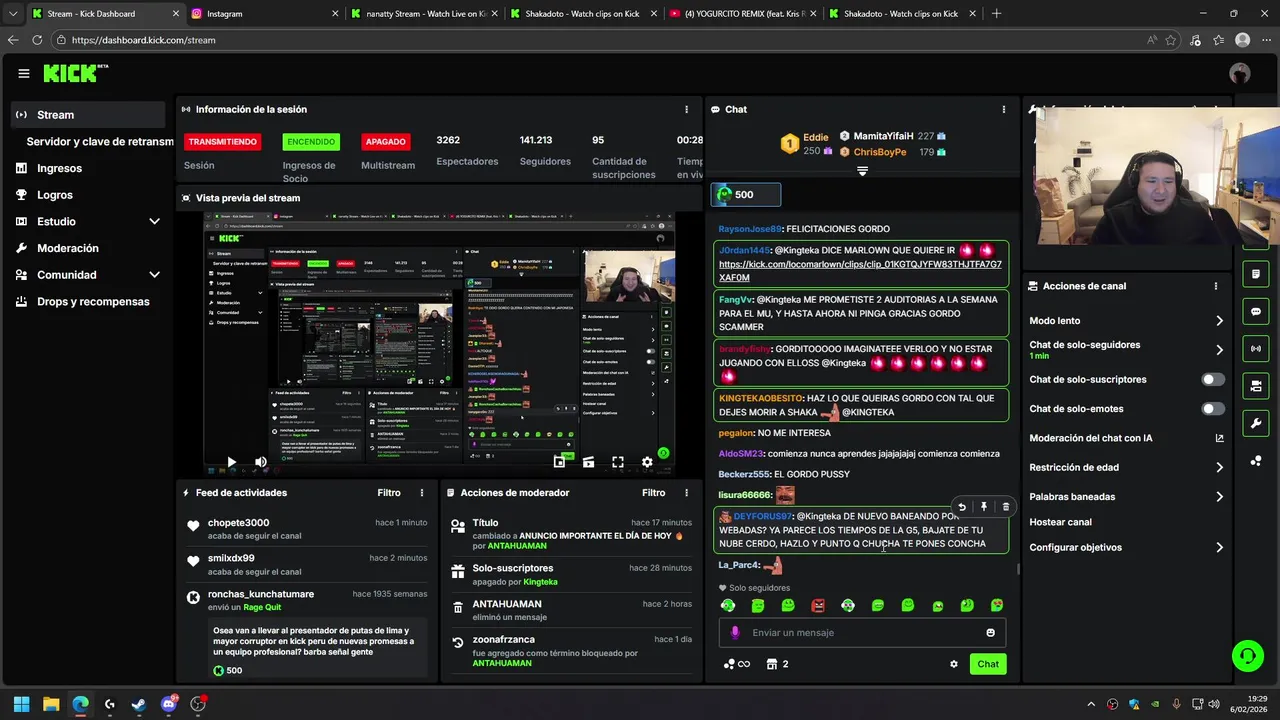Insert the red angry emote
This screenshot has height=720, width=1280.
[818, 606]
